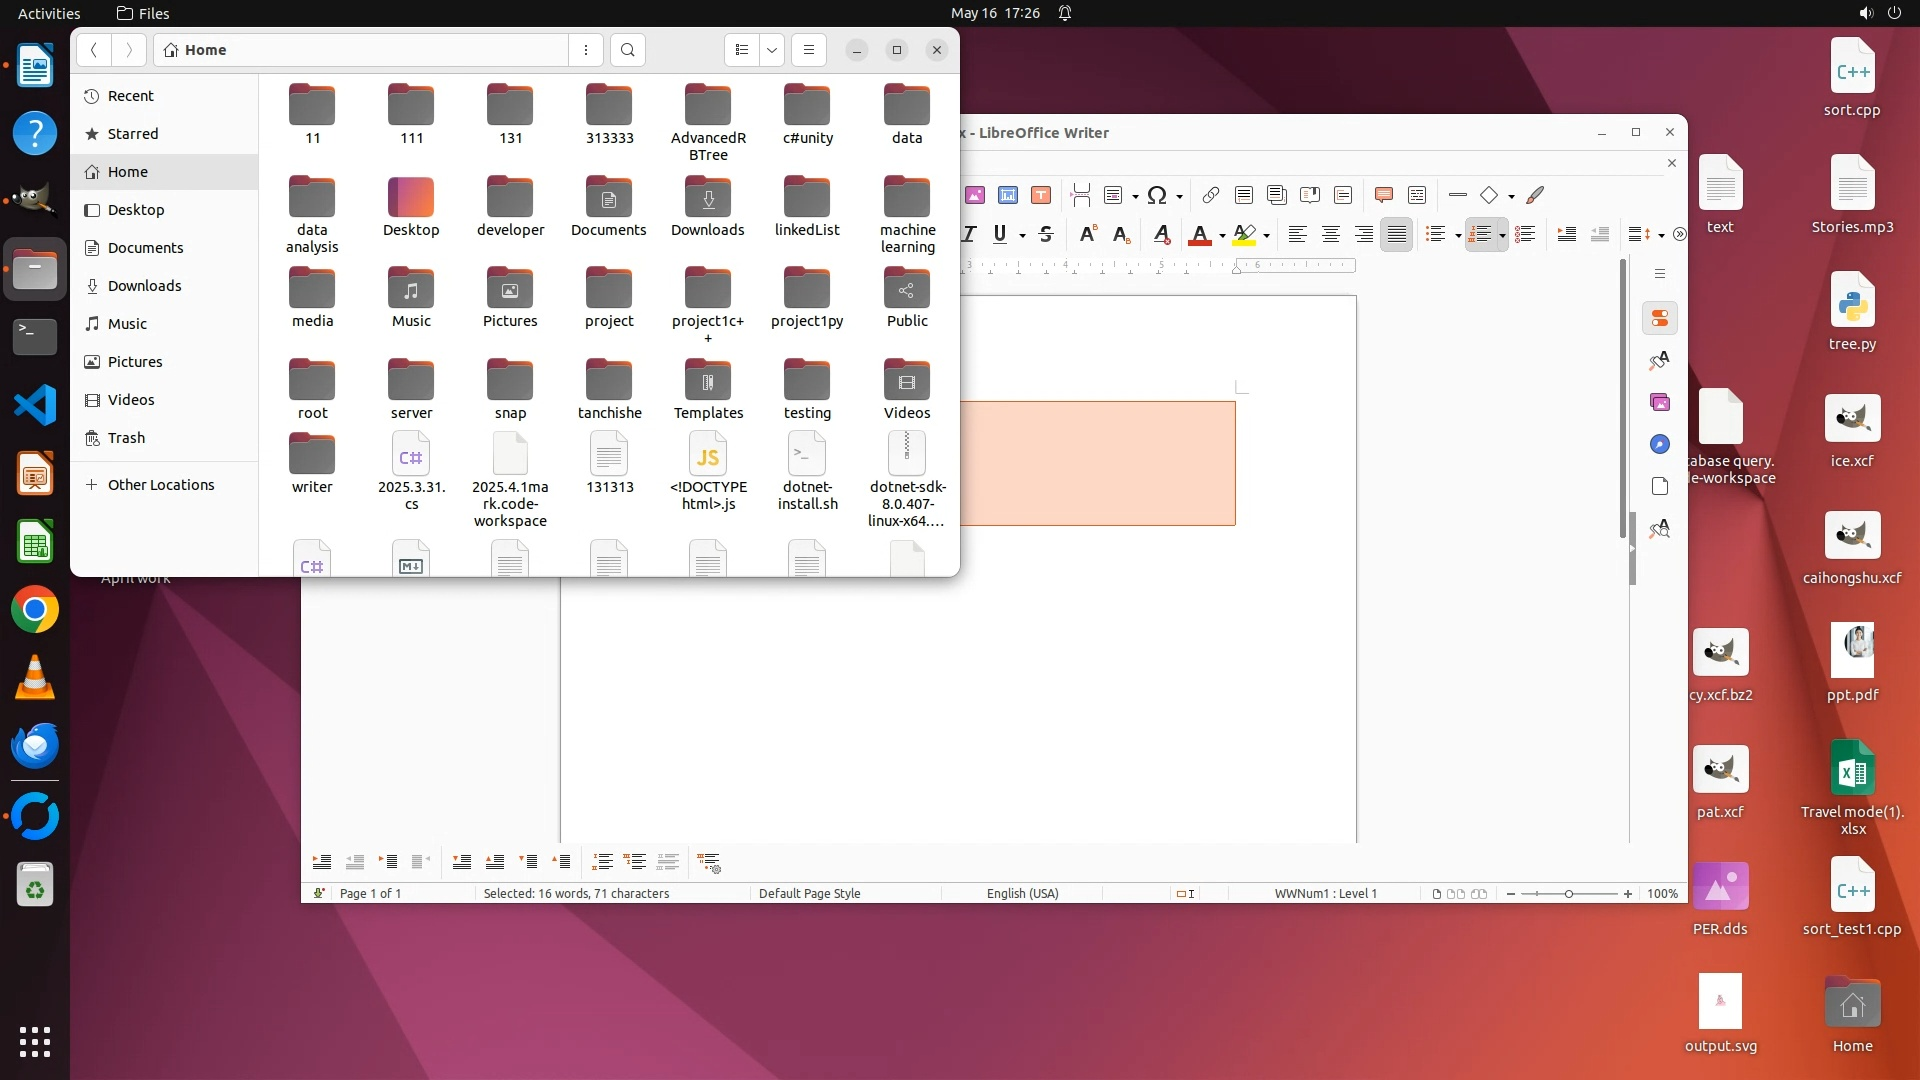Open Downloads in the Files sidebar
The image size is (1920, 1080).
click(x=144, y=286)
